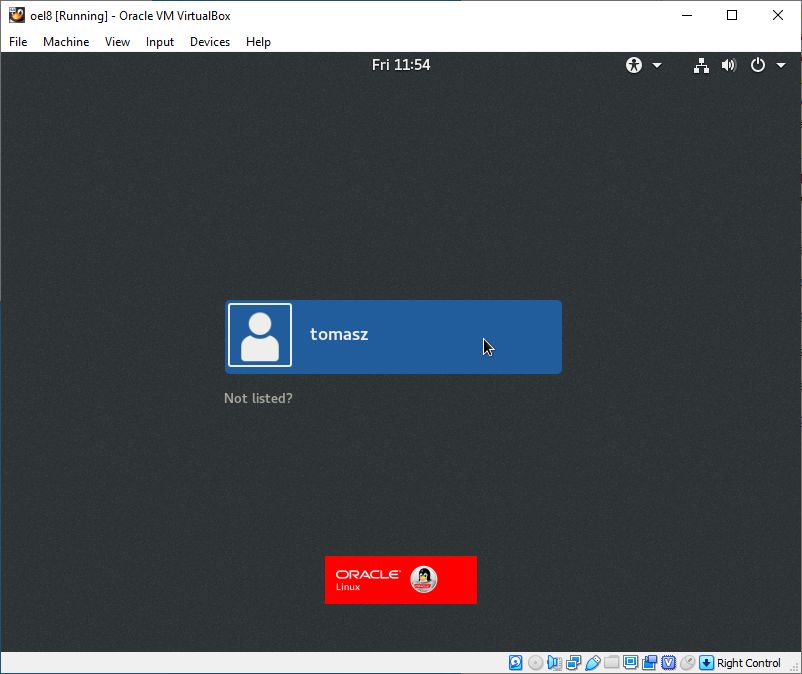
Task: Open the File menu
Action: coord(18,42)
